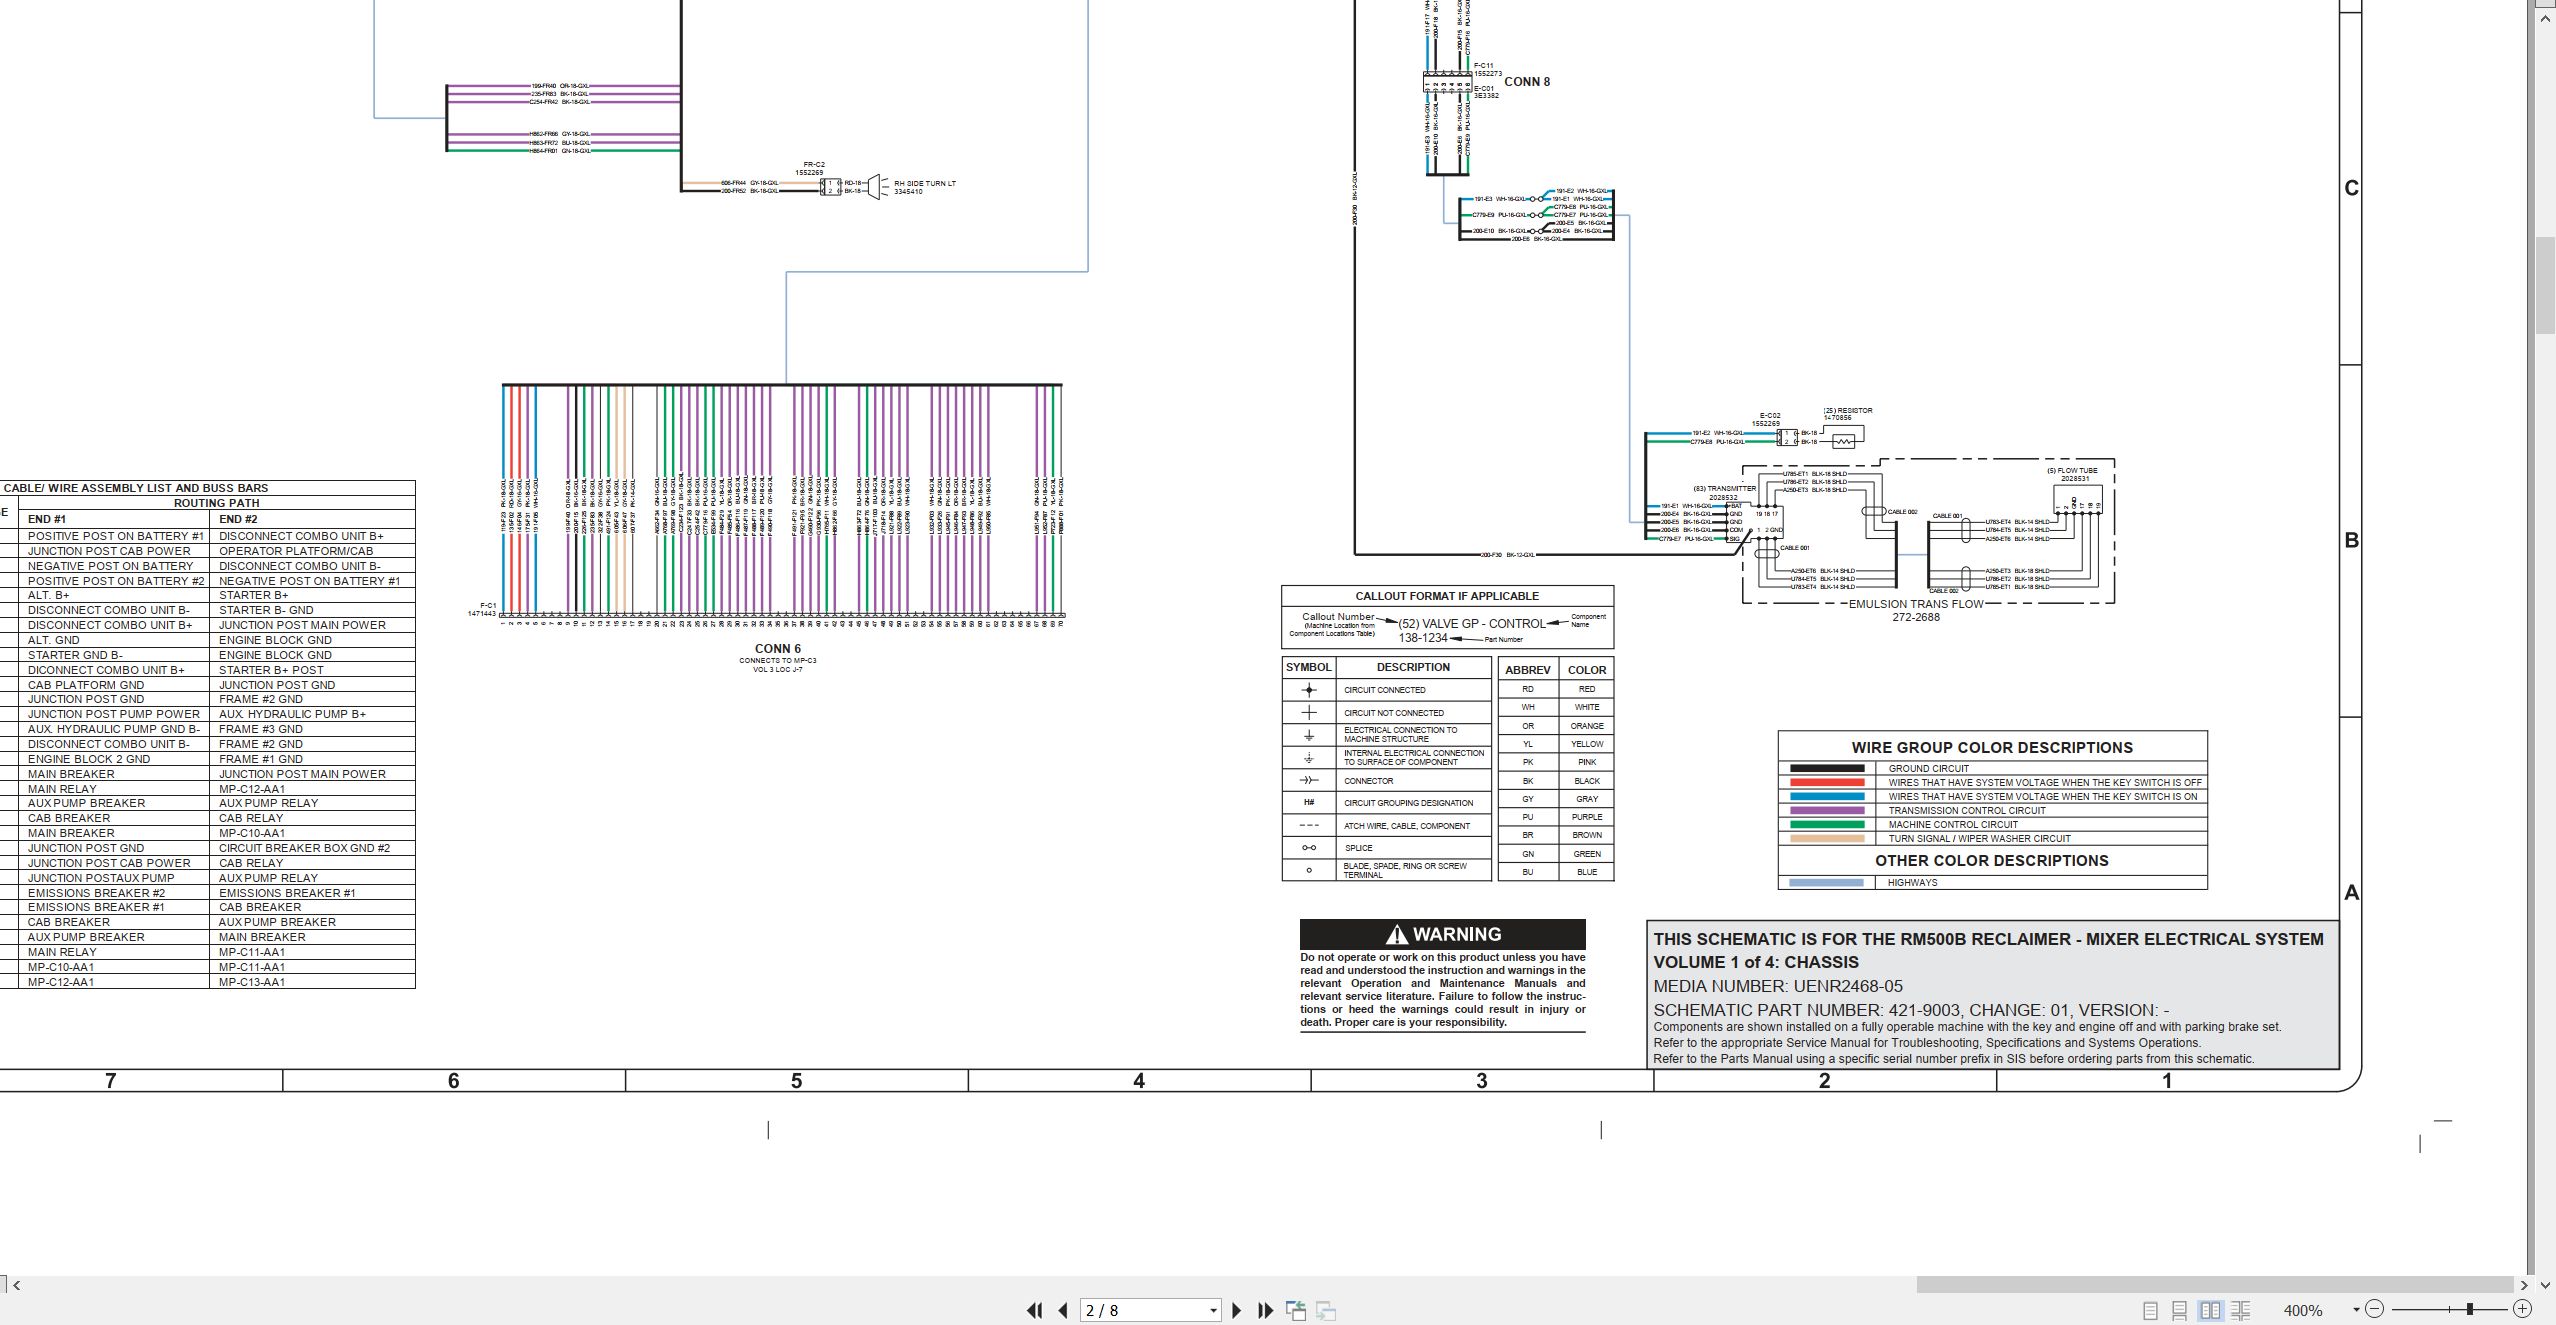Click the EMISSIONS BREAKER #2 cell

click(x=115, y=893)
